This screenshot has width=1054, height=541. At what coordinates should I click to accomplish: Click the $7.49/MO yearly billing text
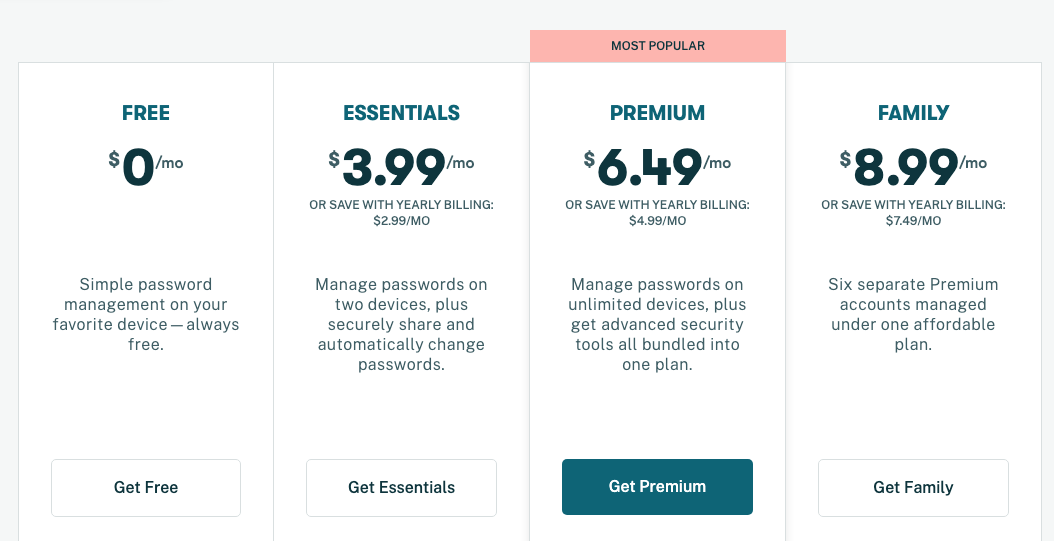tap(913, 221)
